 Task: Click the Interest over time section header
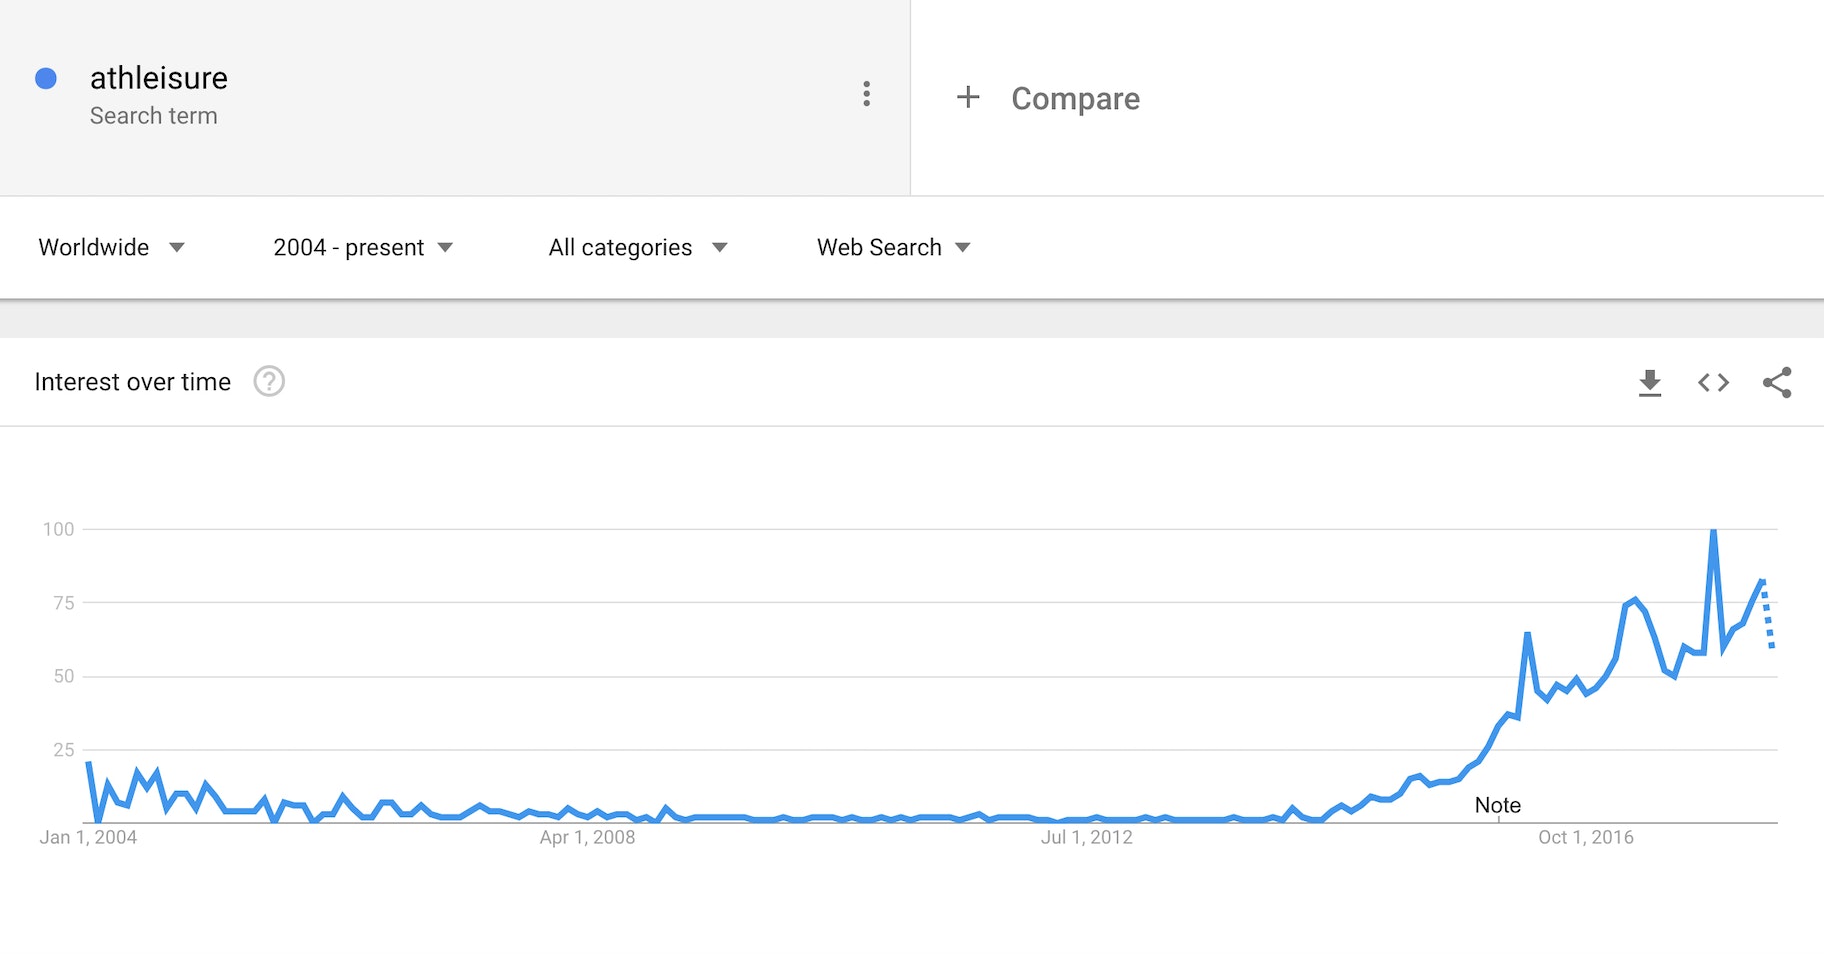coord(133,381)
